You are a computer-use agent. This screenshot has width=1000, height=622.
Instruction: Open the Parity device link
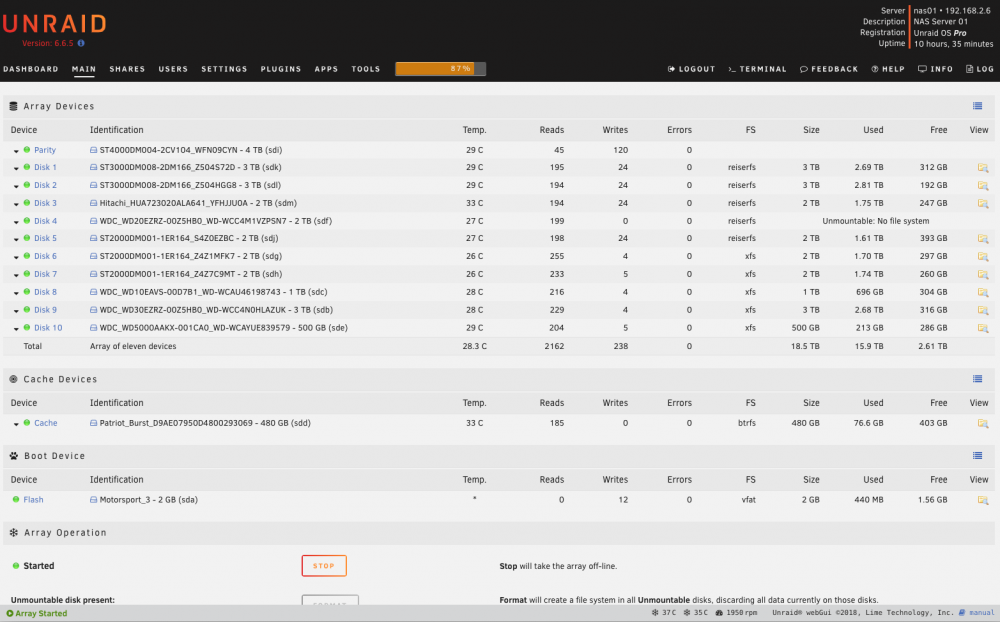pos(45,150)
